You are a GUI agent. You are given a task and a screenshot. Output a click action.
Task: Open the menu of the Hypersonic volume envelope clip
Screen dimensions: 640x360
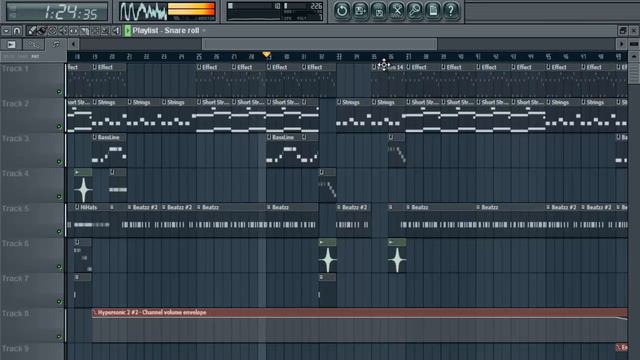point(95,313)
